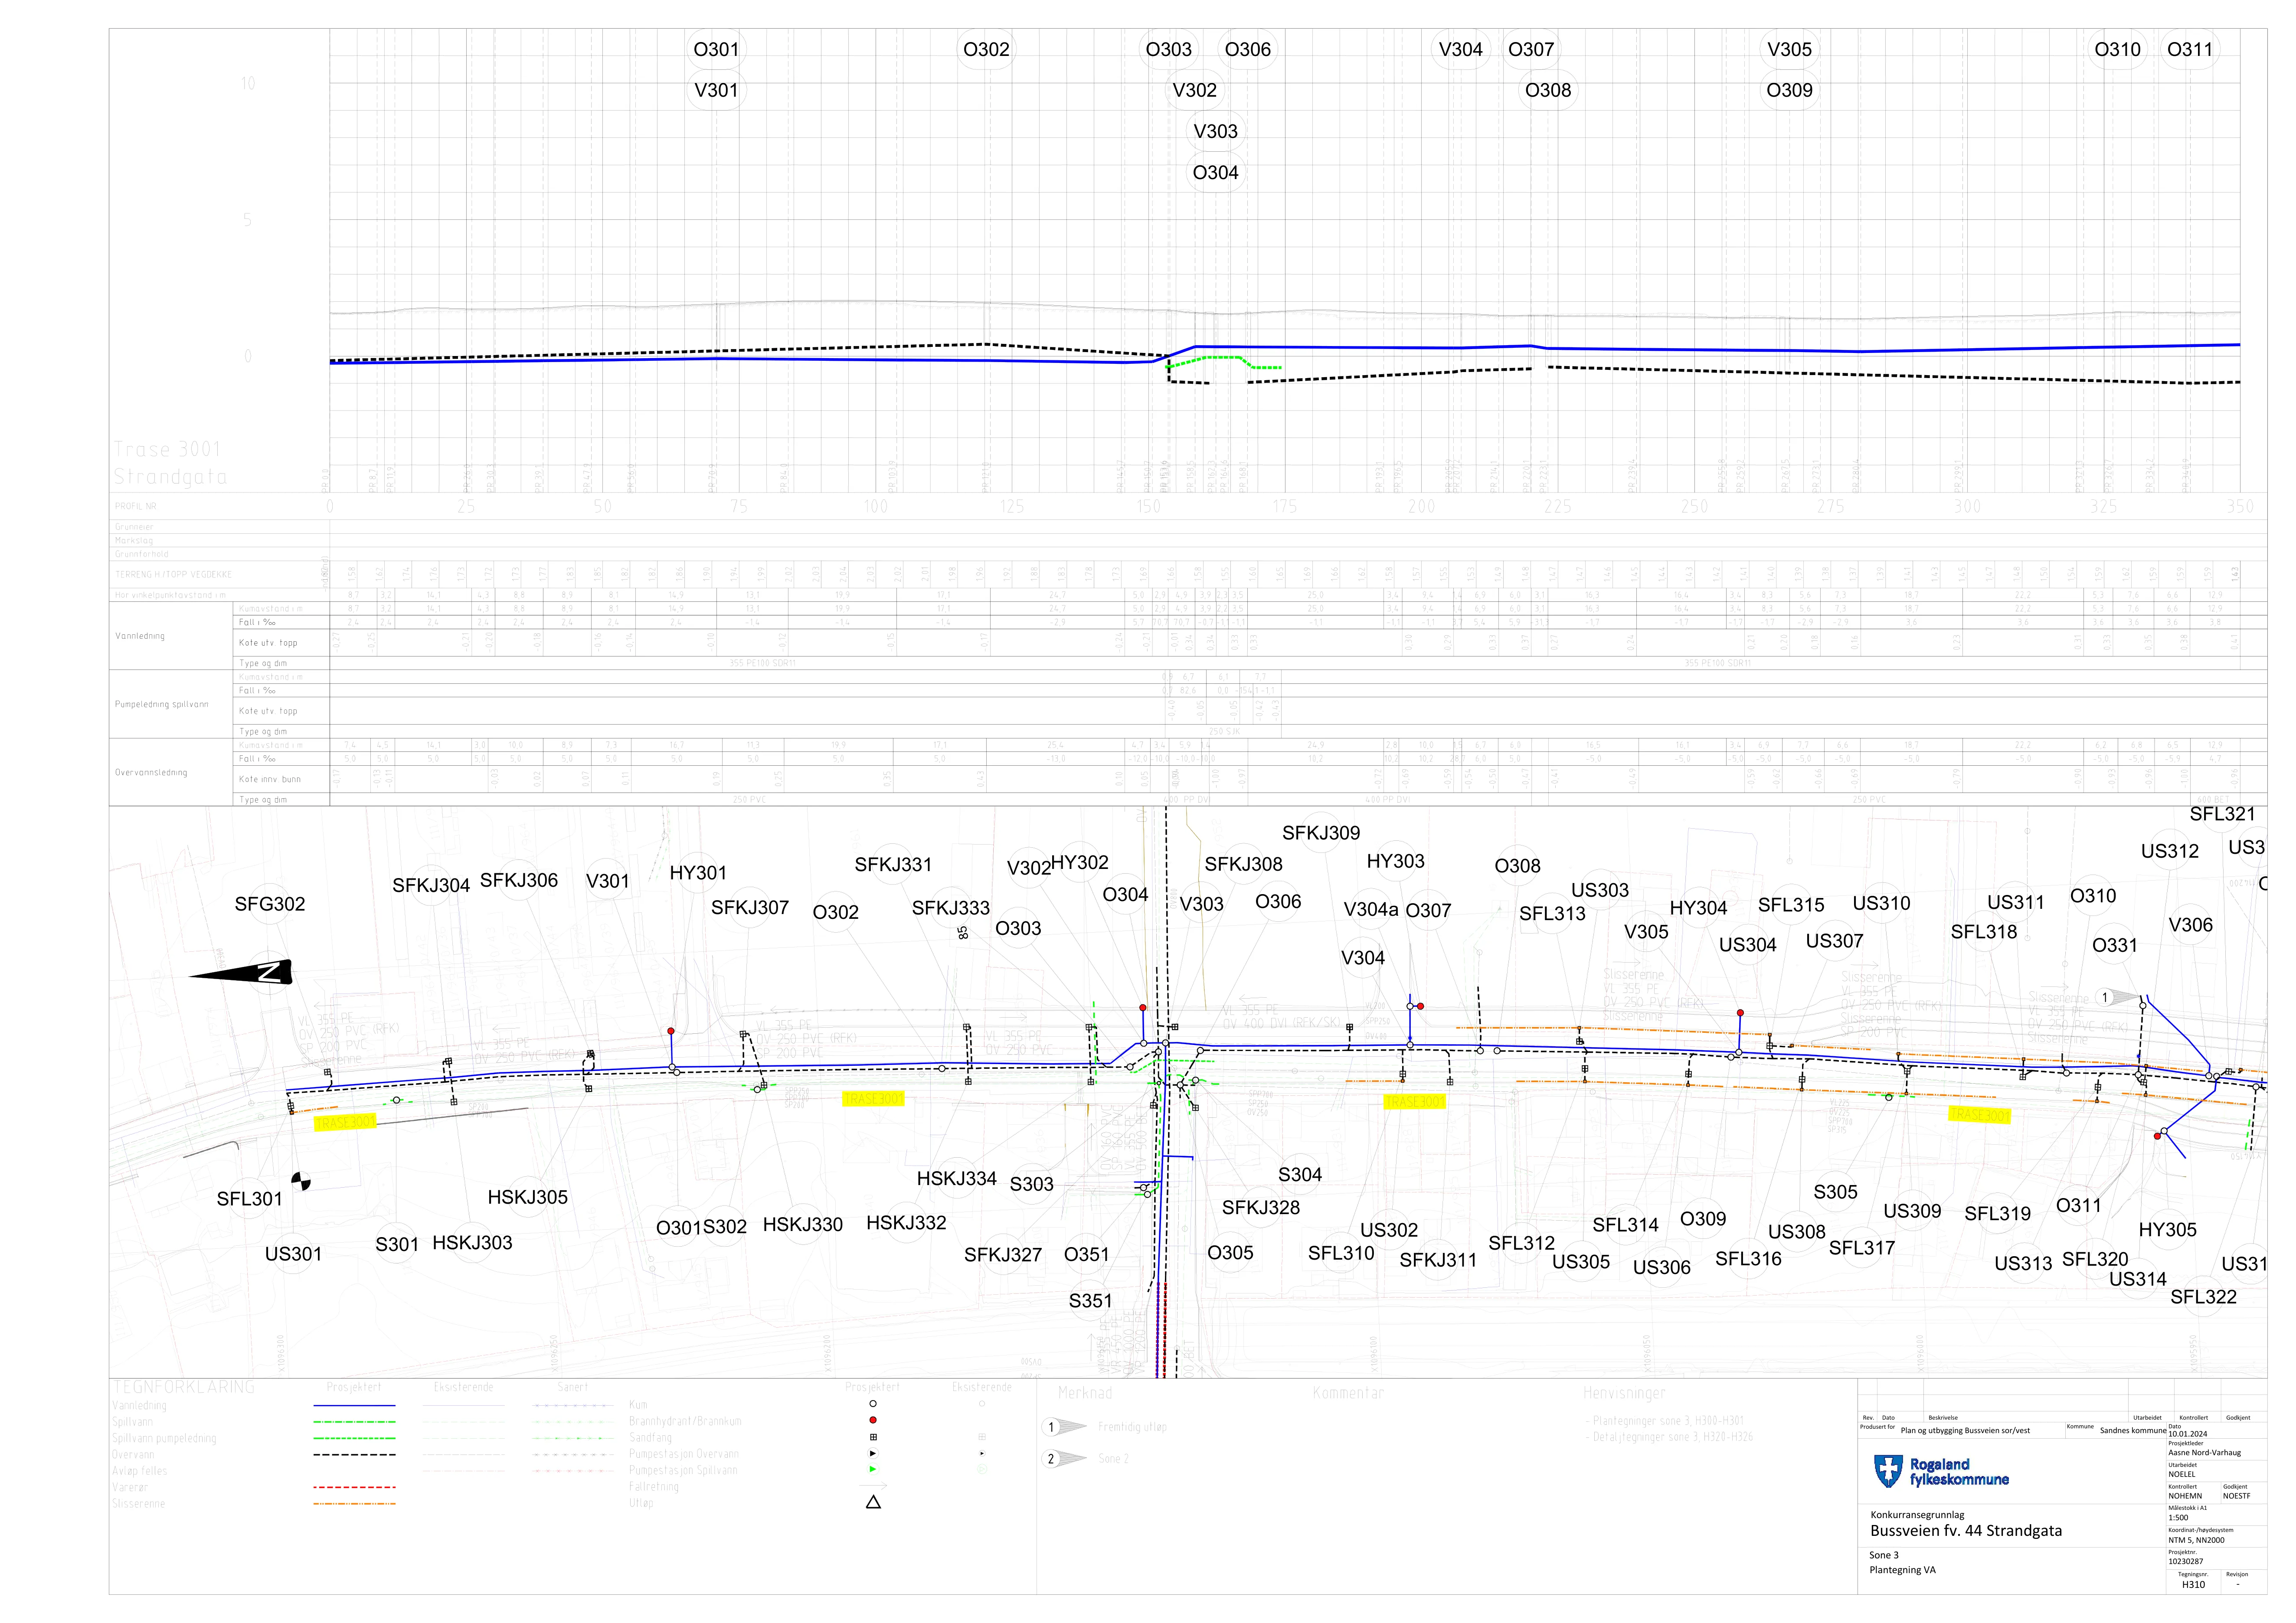Click the green Pumpestasjon Spillvann legend symbol

click(873, 1469)
